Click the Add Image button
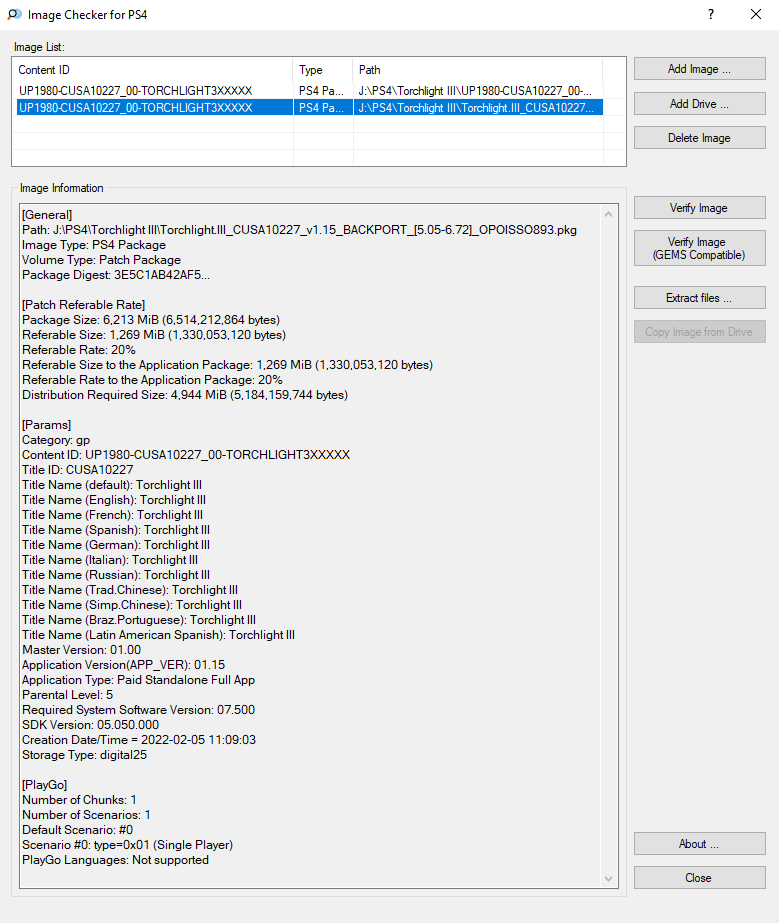 tap(700, 69)
